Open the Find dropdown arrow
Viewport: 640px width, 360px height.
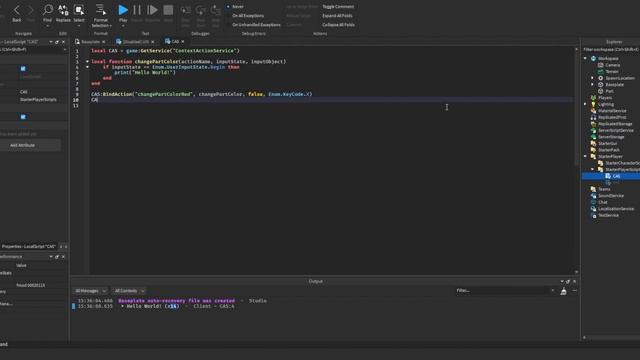(48, 26)
